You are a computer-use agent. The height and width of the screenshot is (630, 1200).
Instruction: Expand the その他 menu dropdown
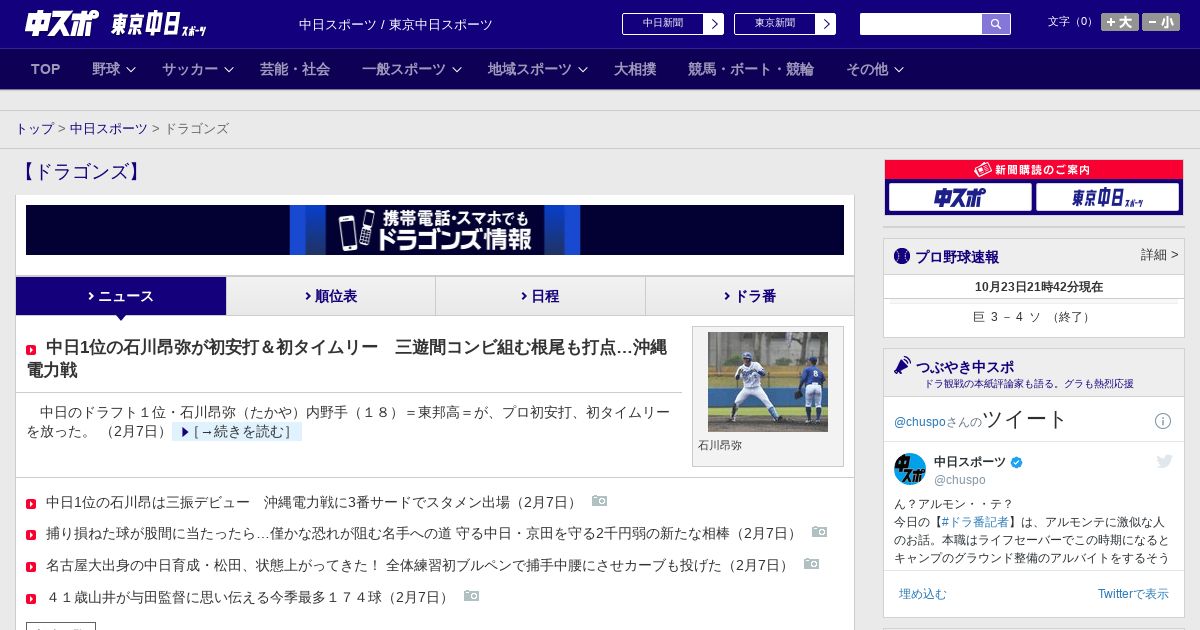coord(874,69)
